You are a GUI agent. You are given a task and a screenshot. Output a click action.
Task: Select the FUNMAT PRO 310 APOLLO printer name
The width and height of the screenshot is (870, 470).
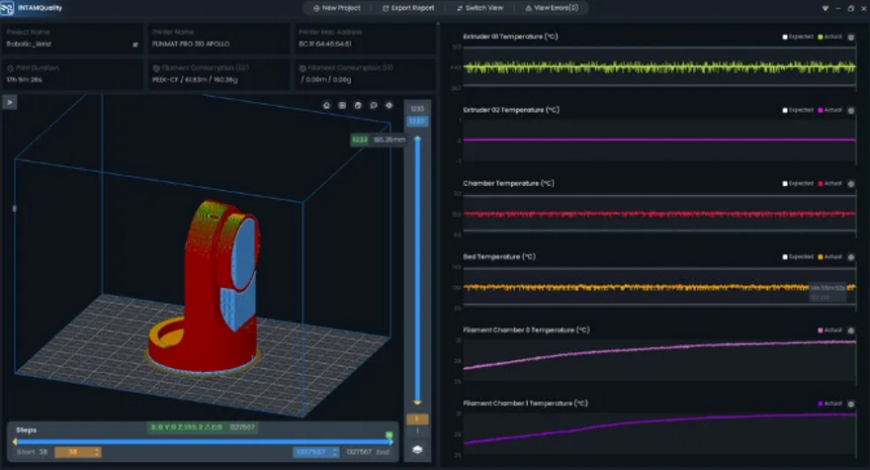tap(191, 44)
